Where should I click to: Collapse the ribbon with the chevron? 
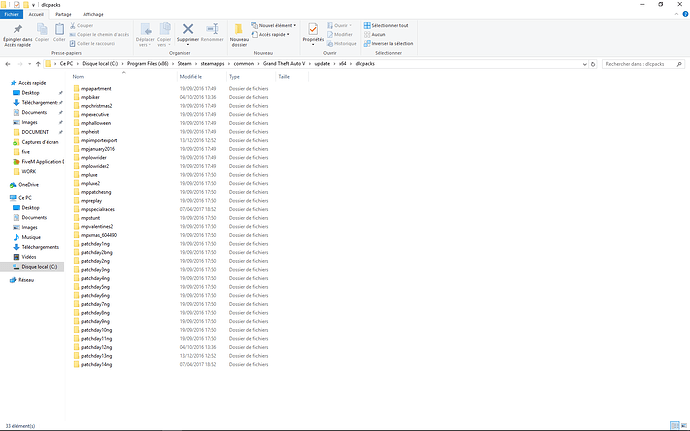click(x=676, y=15)
